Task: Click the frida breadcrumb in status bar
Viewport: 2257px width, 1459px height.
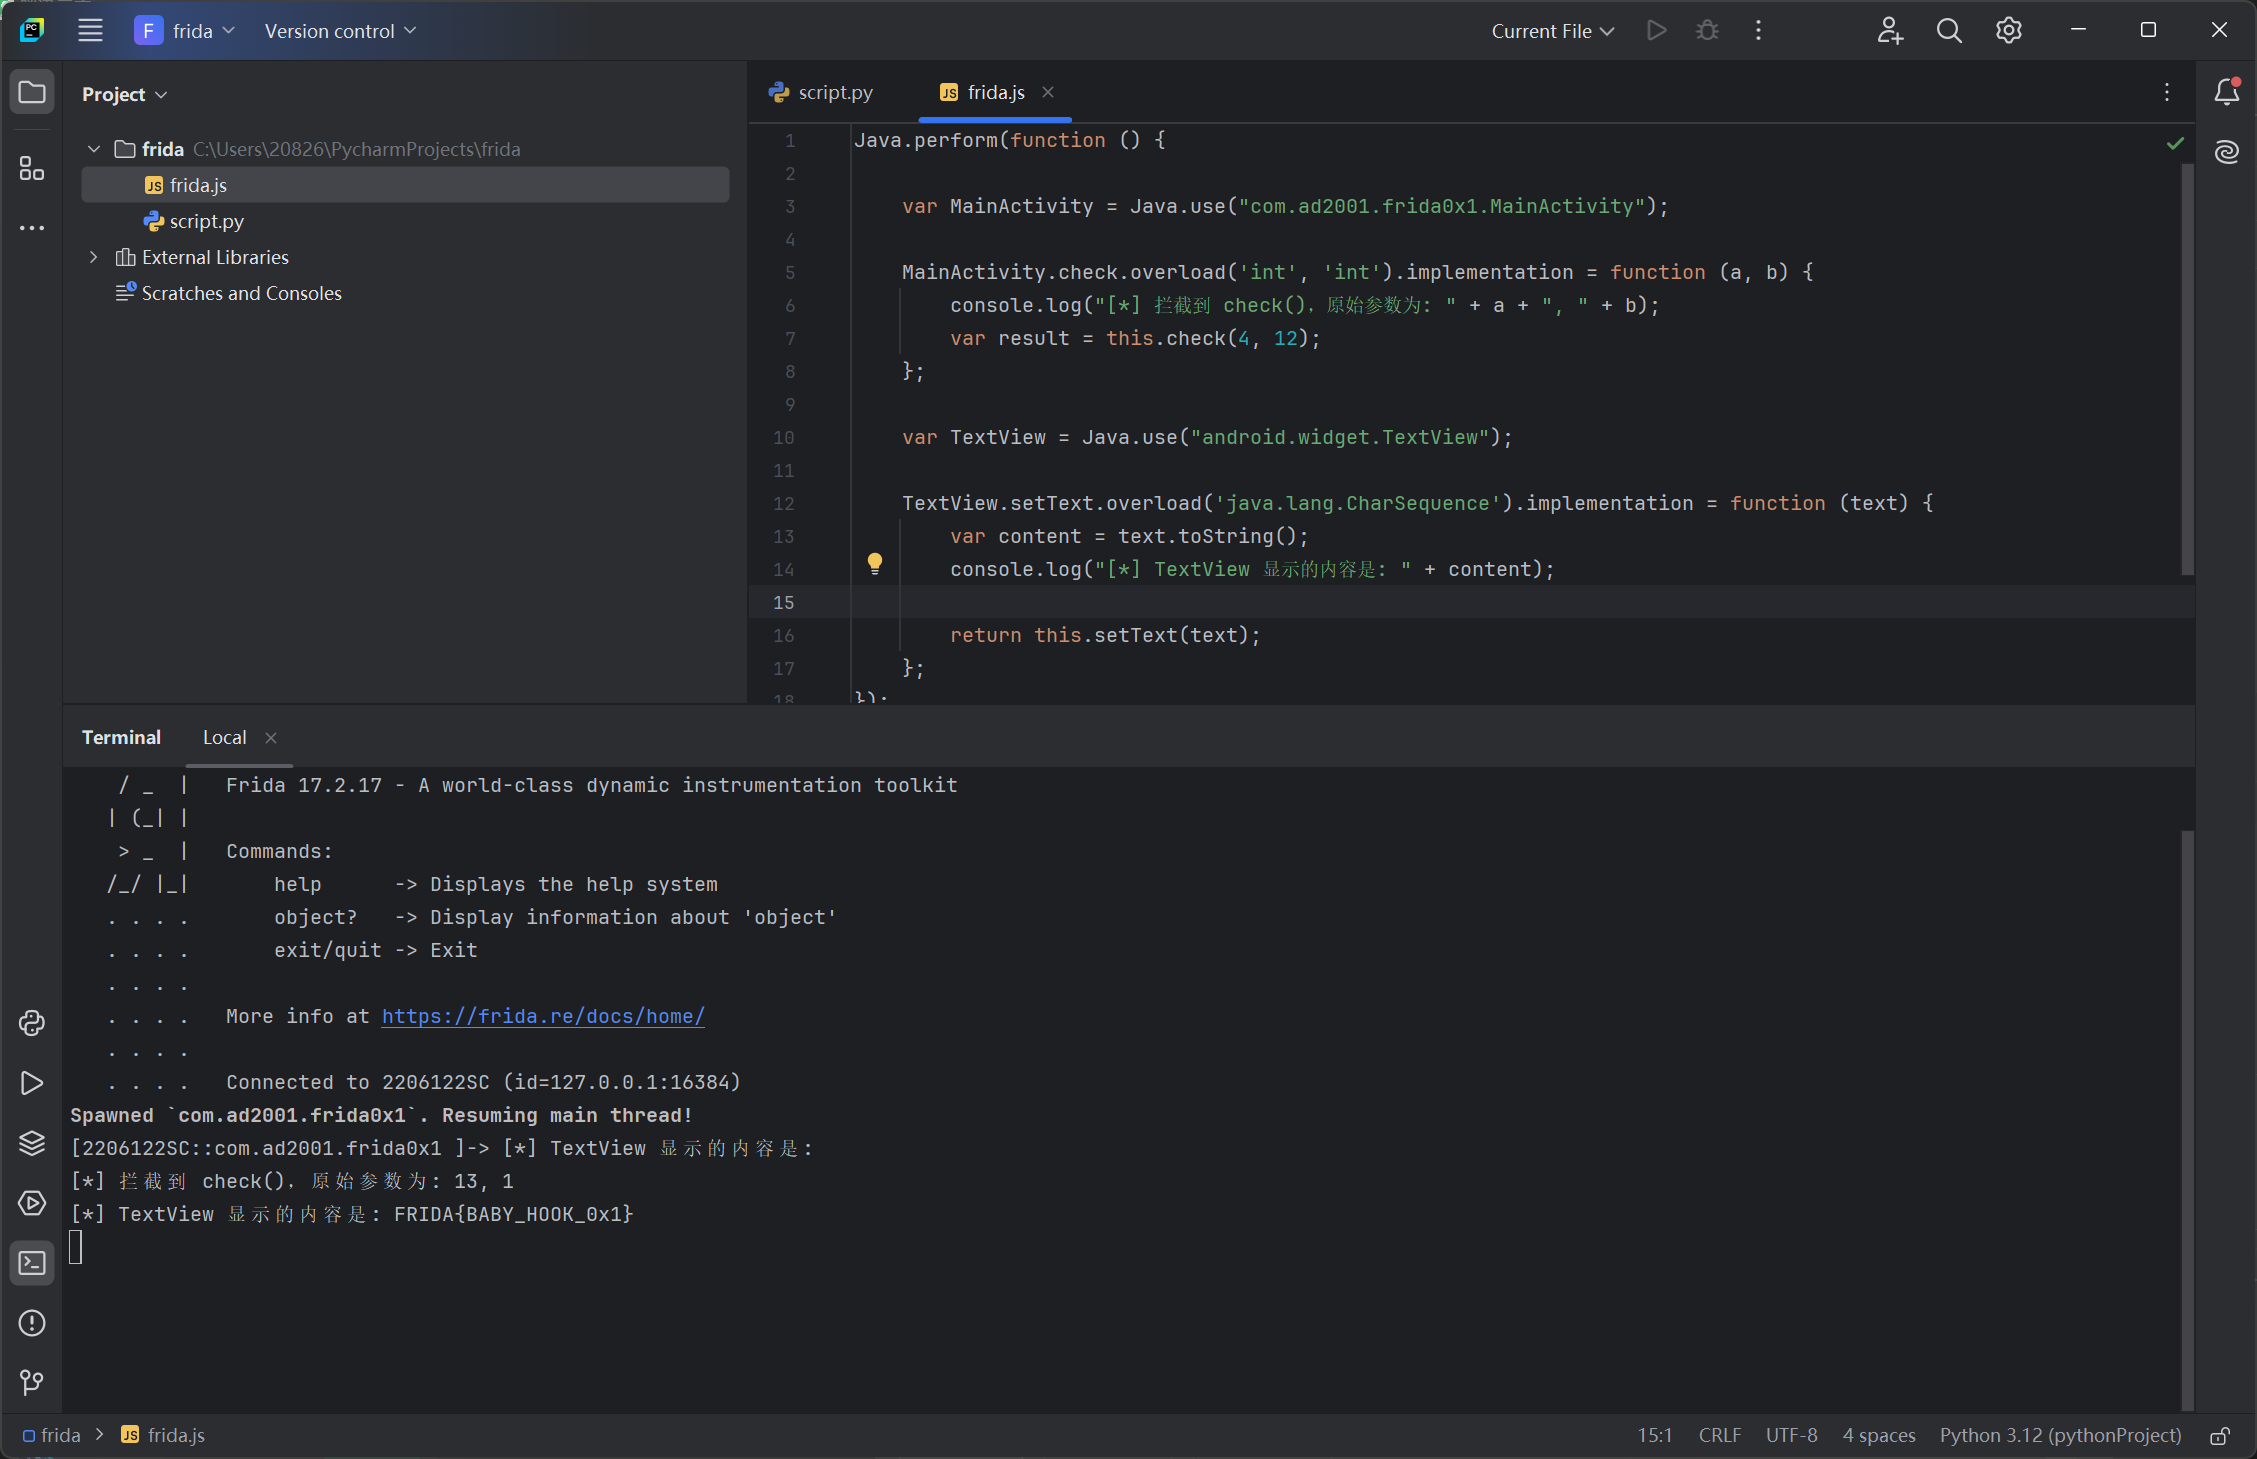Action: 52,1435
